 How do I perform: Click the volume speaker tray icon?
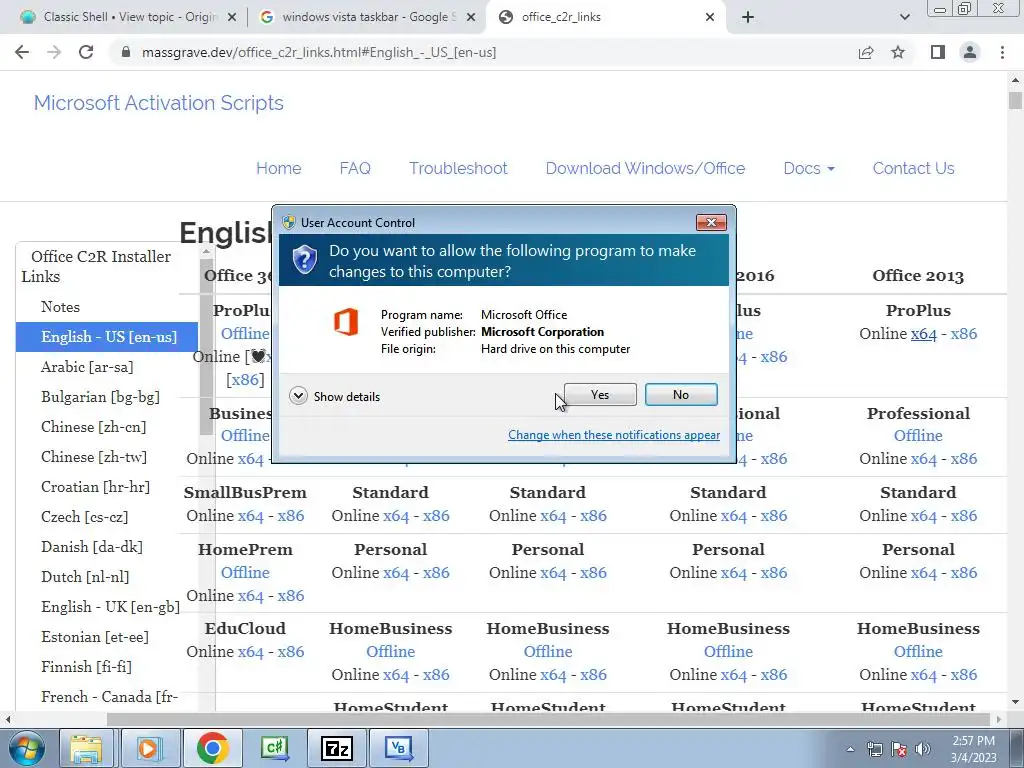pos(923,749)
